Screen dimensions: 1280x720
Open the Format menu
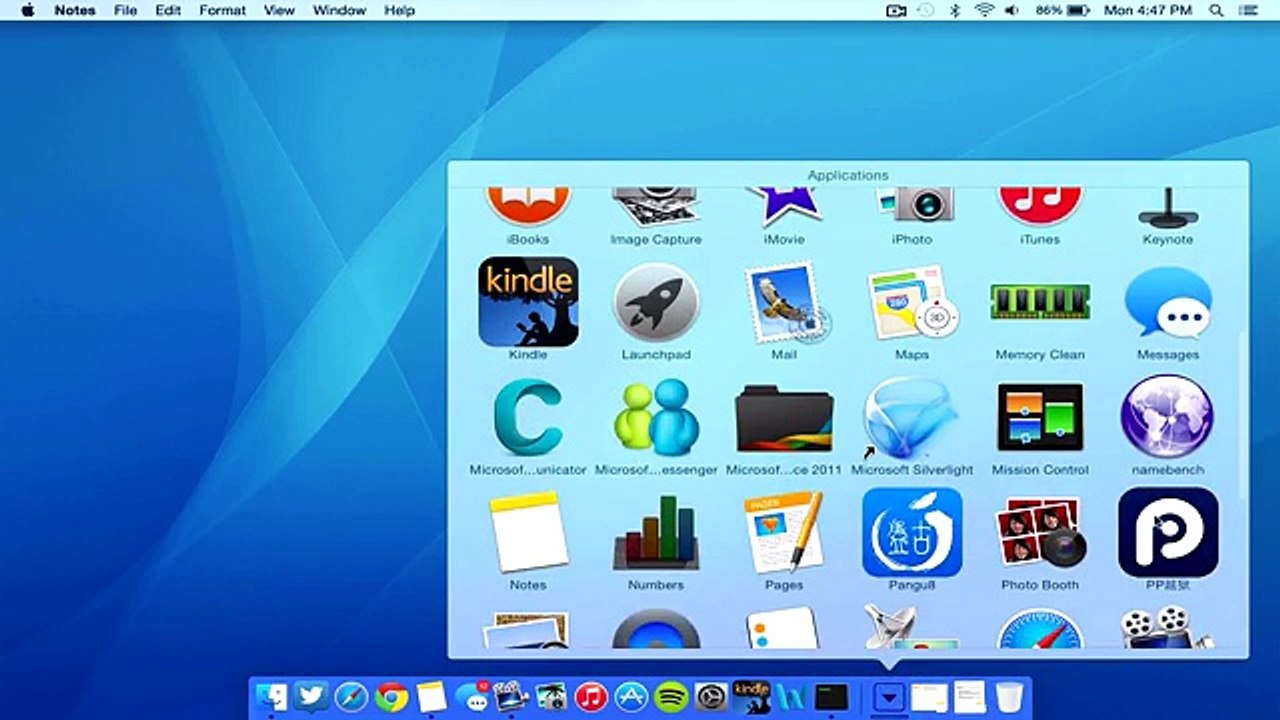point(222,10)
